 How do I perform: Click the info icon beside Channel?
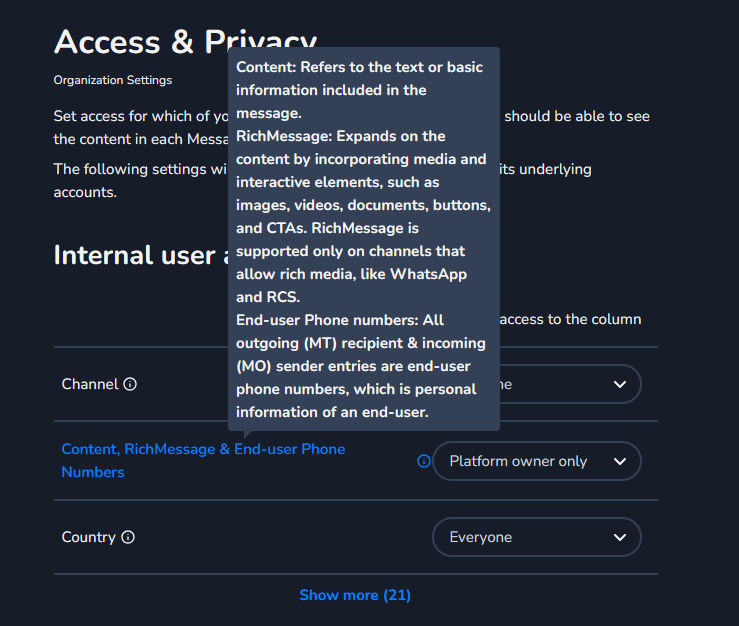click(x=130, y=384)
